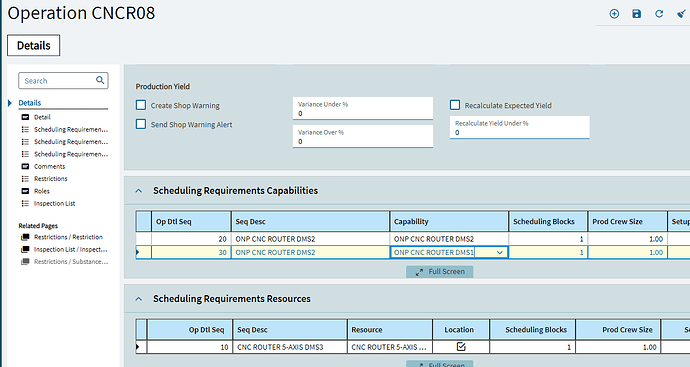Click the card icon beside Roles

pos(25,191)
